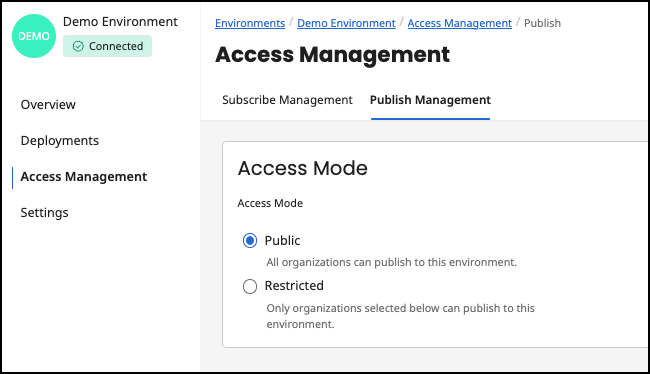650x374 pixels.
Task: Select the Restricted access mode radio button
Action: [250, 286]
